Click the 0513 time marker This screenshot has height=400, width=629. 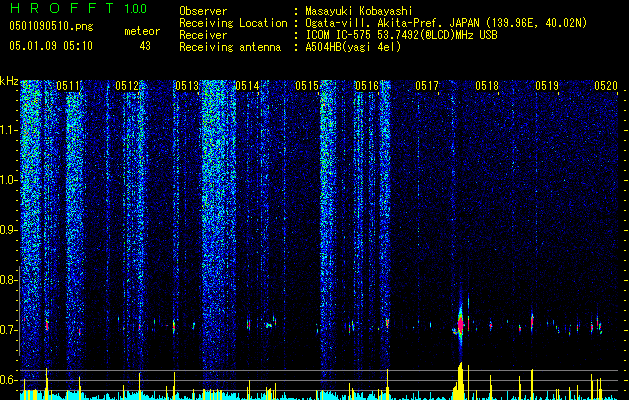click(x=187, y=86)
